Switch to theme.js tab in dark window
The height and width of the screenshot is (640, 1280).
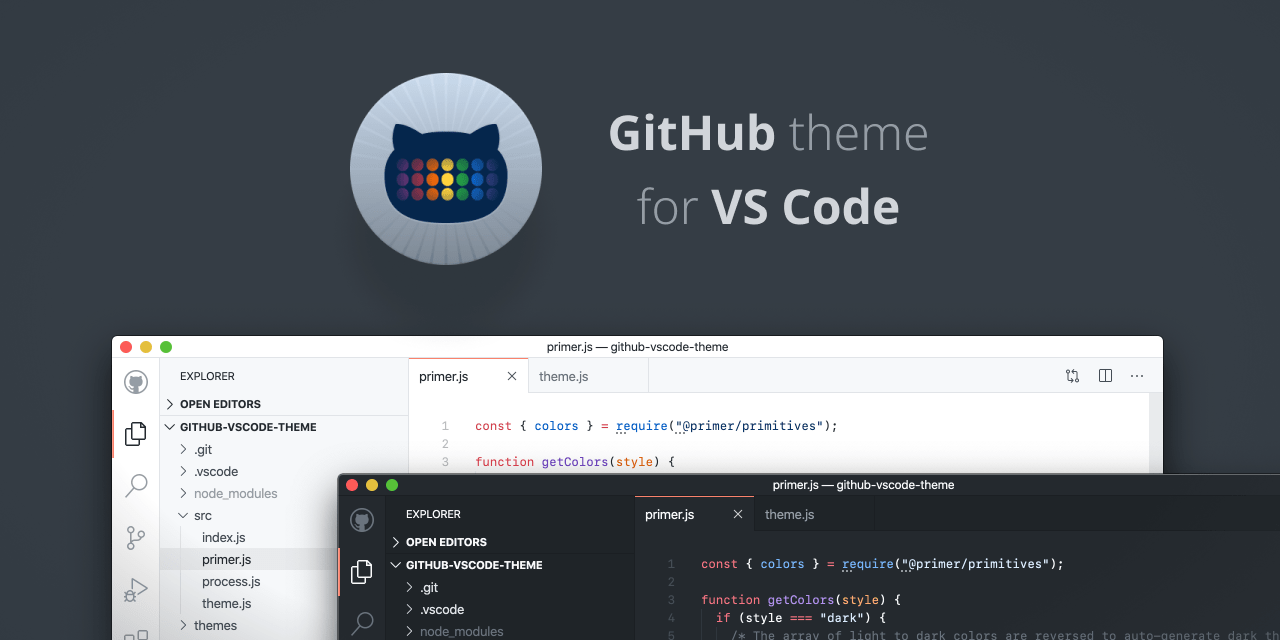tap(815, 514)
